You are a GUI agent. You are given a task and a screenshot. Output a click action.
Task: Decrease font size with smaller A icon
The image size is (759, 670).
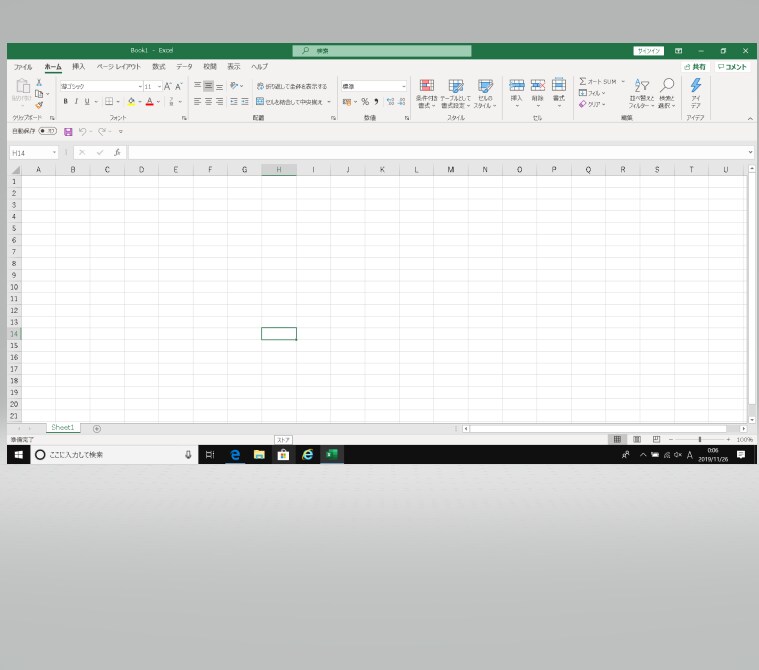(x=179, y=86)
